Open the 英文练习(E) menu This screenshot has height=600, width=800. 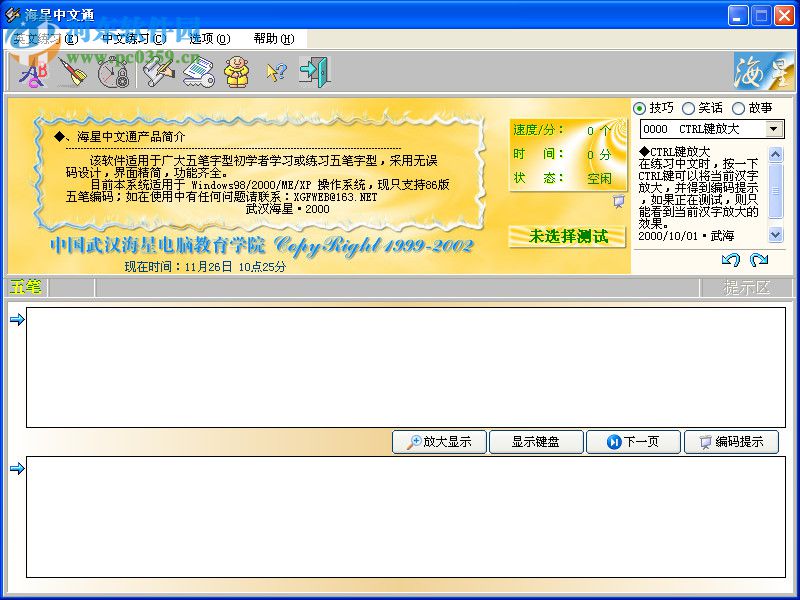45,39
